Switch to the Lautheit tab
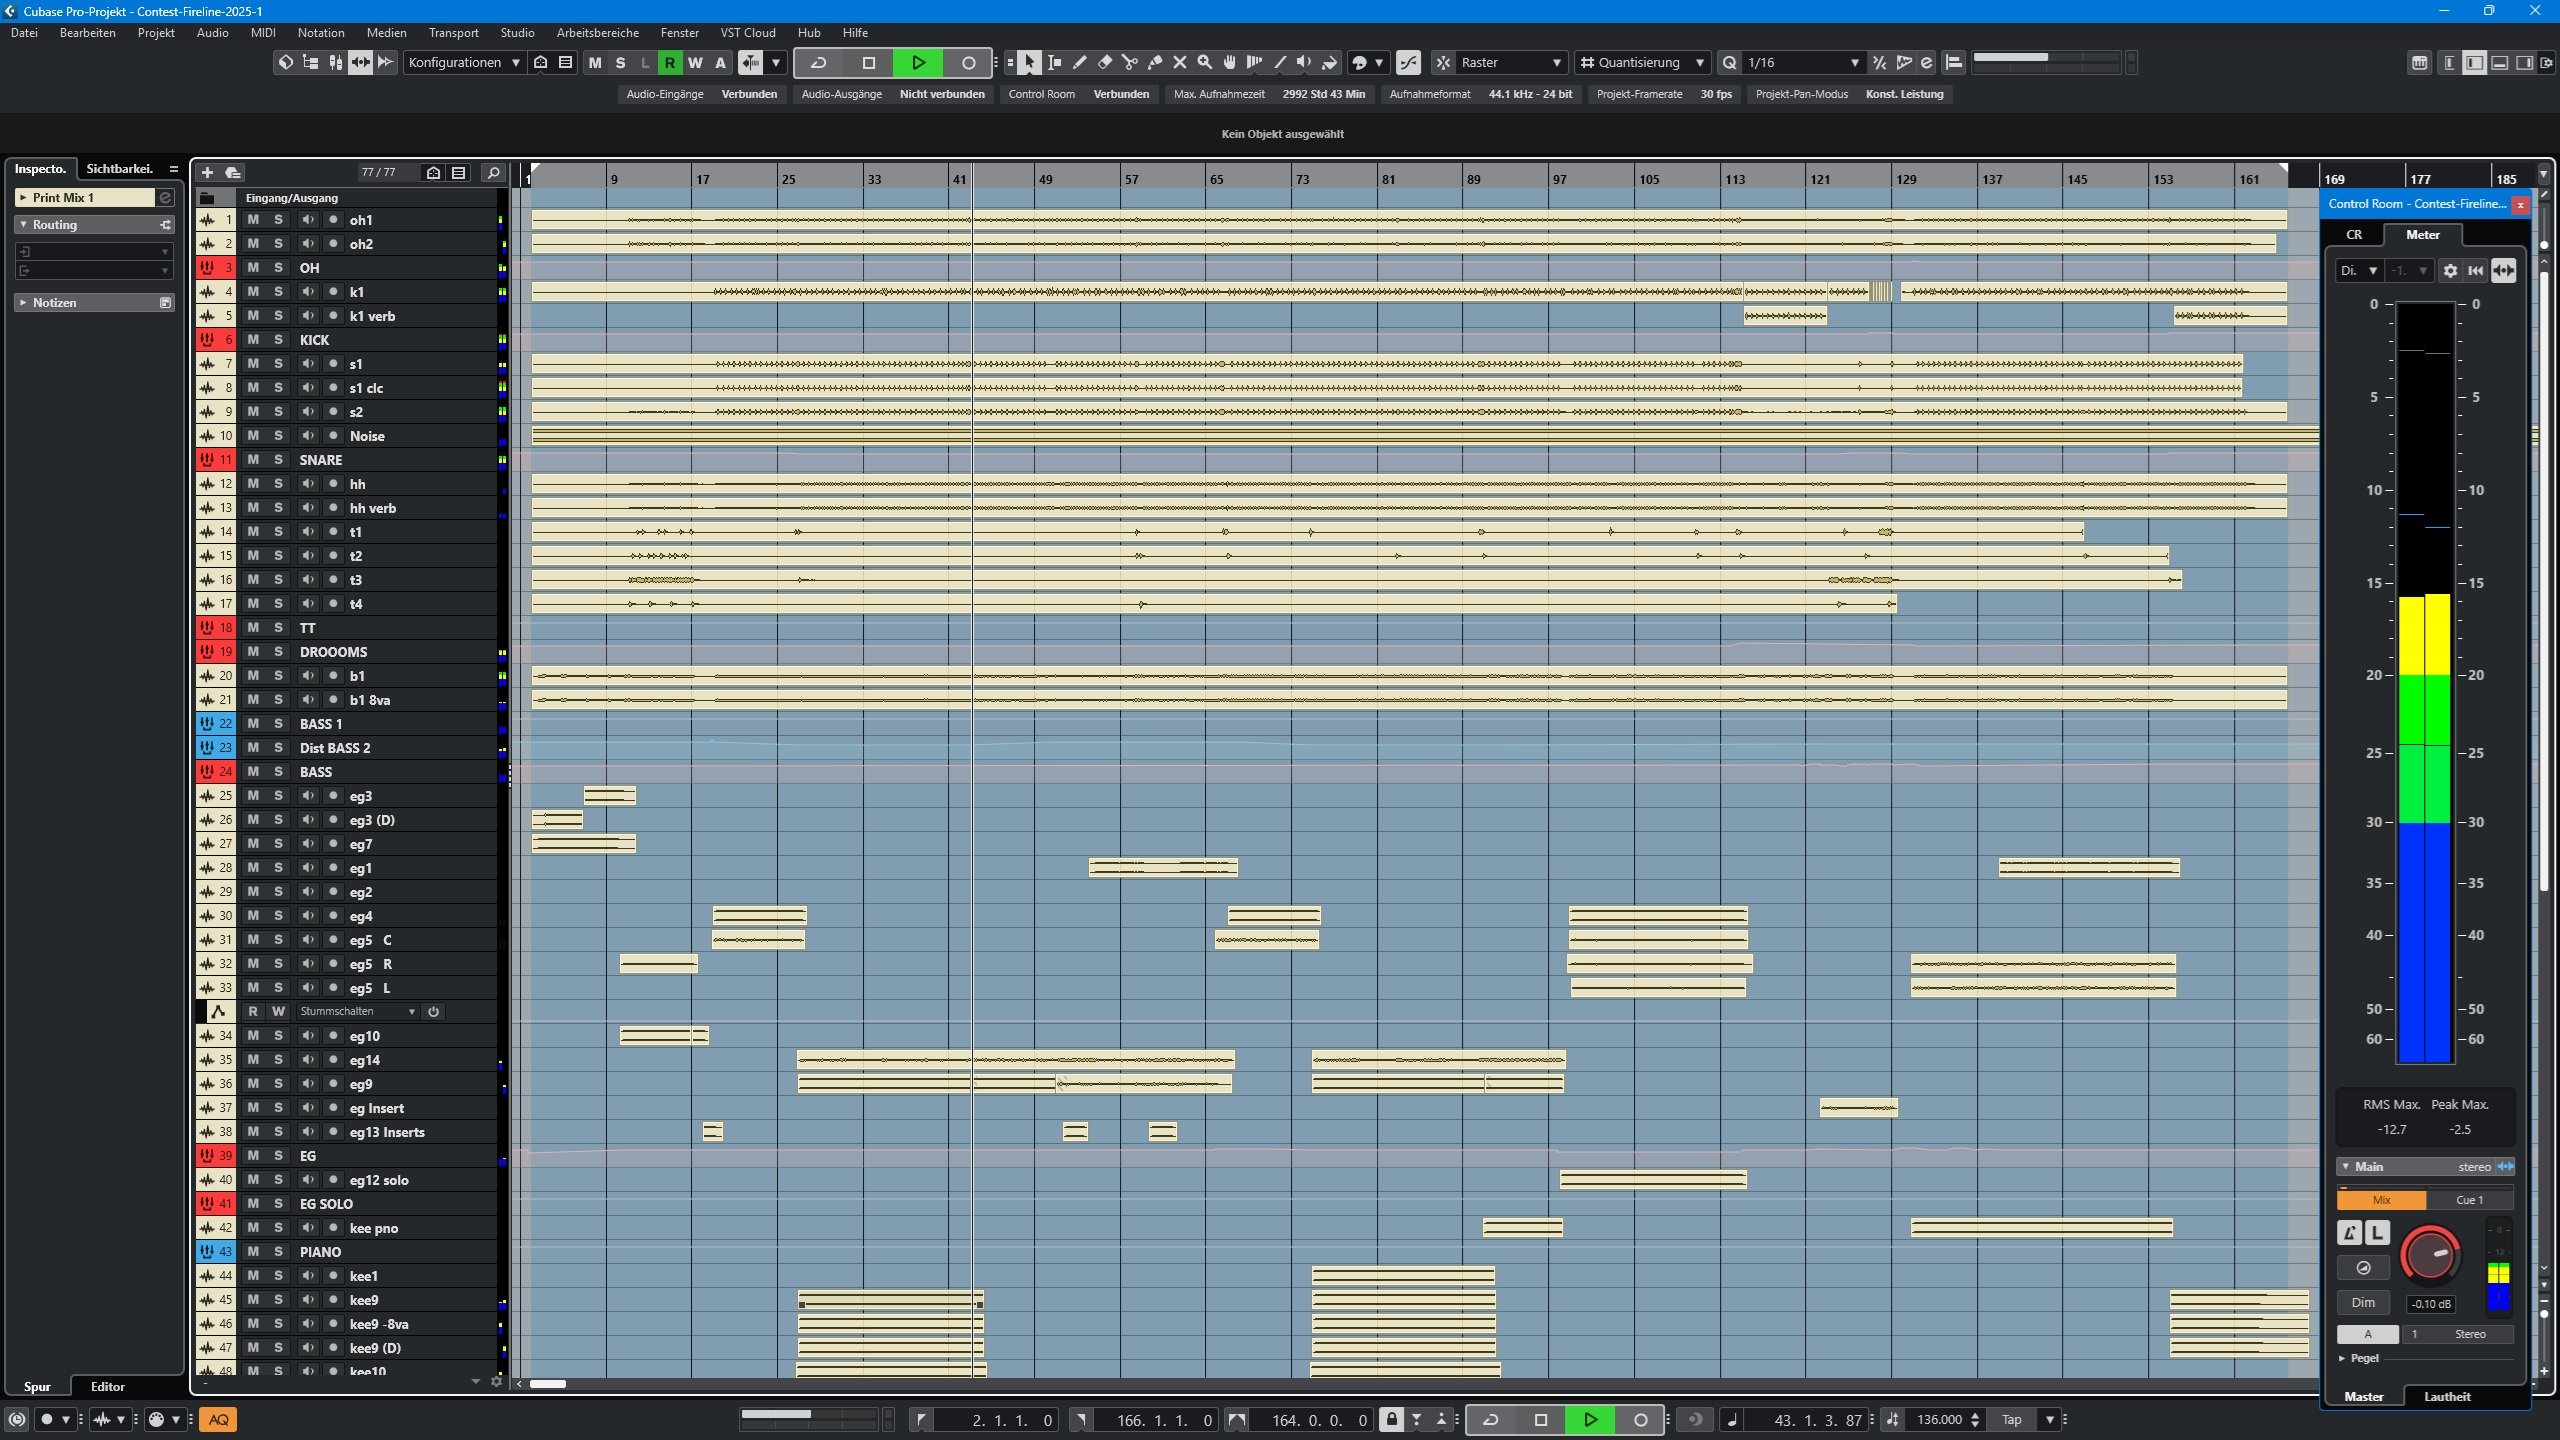Viewport: 2560px width, 1440px height. point(2446,1397)
